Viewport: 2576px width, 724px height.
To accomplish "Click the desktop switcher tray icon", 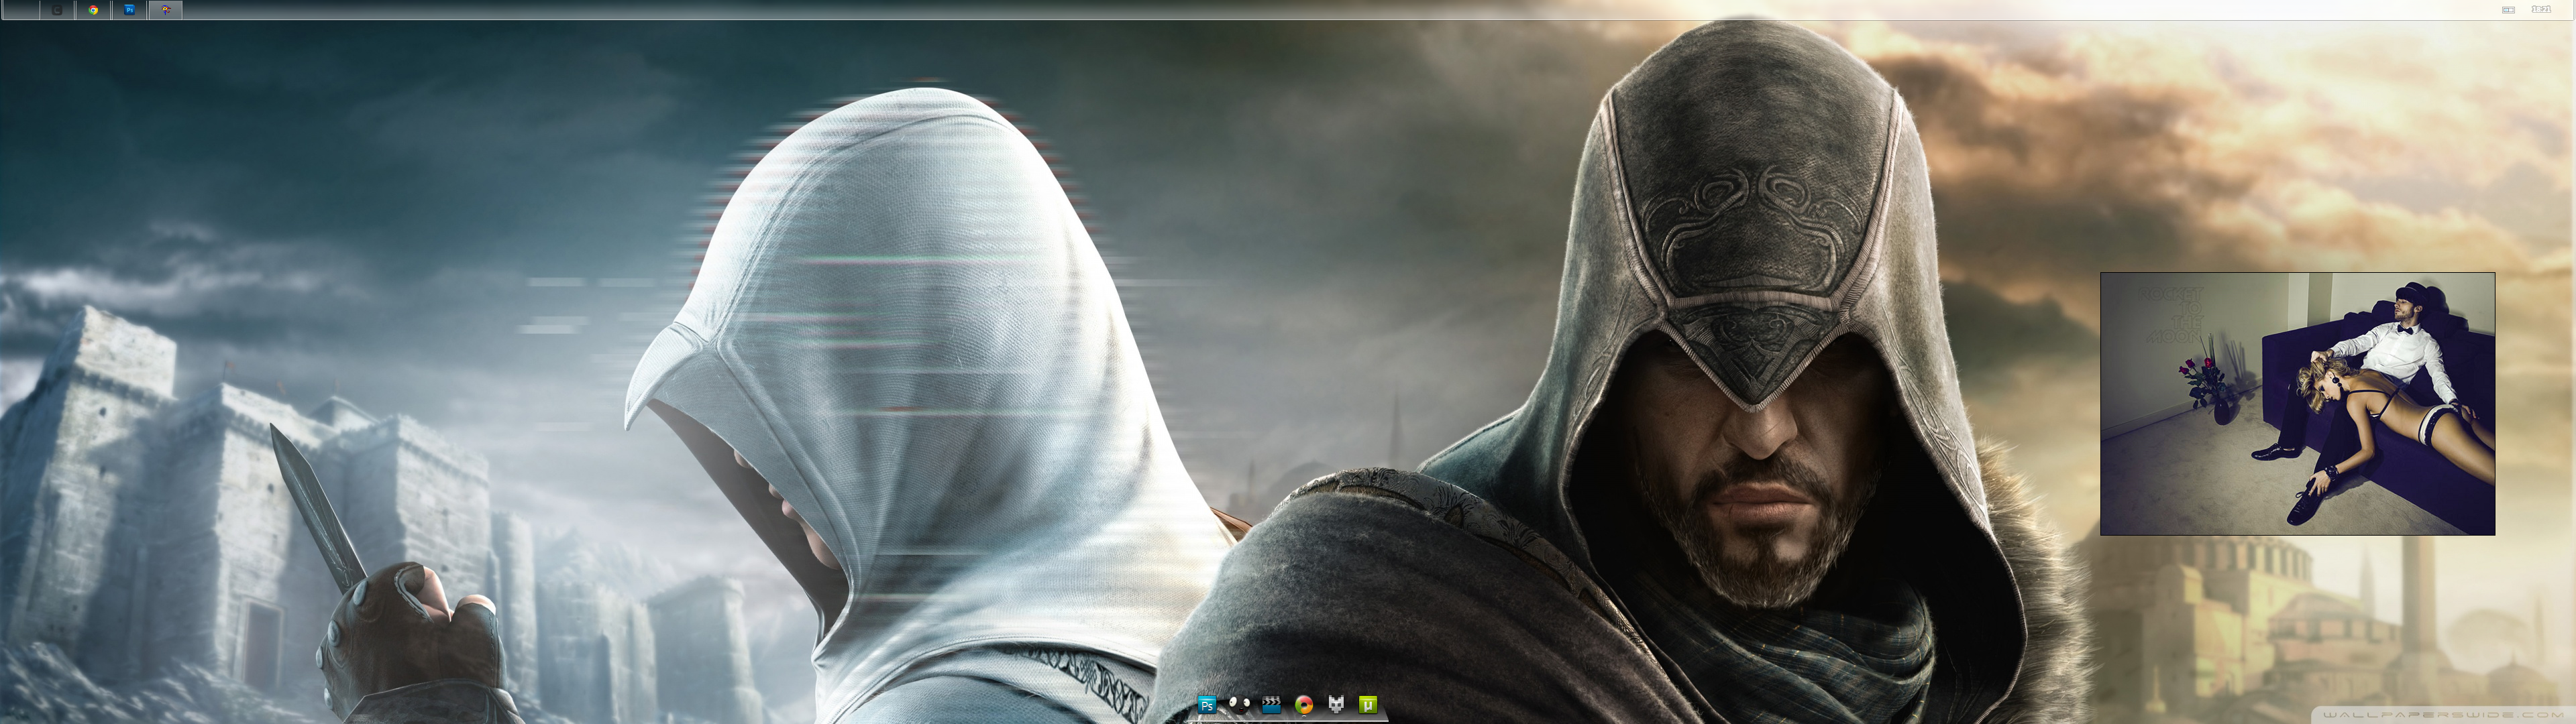I will (x=2508, y=10).
